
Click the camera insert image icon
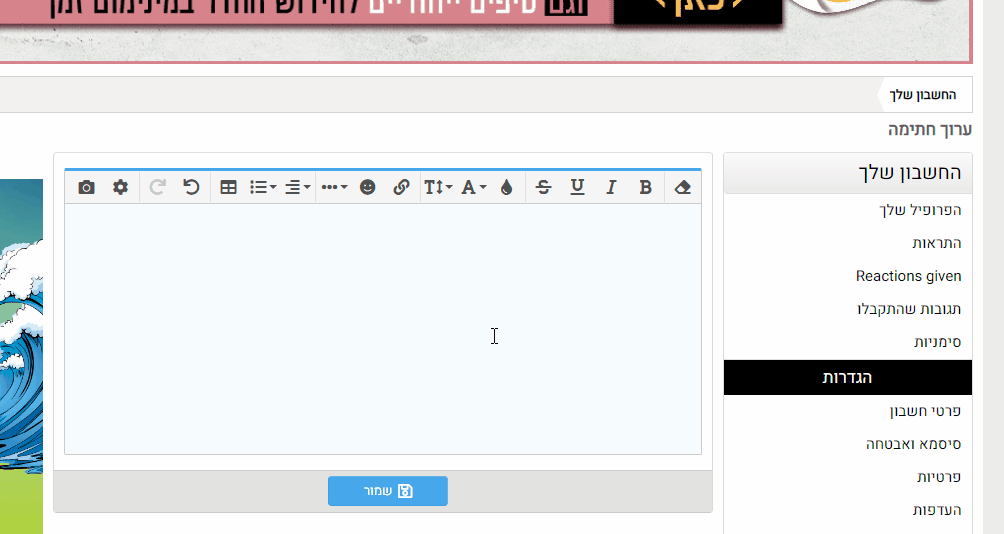[x=86, y=187]
